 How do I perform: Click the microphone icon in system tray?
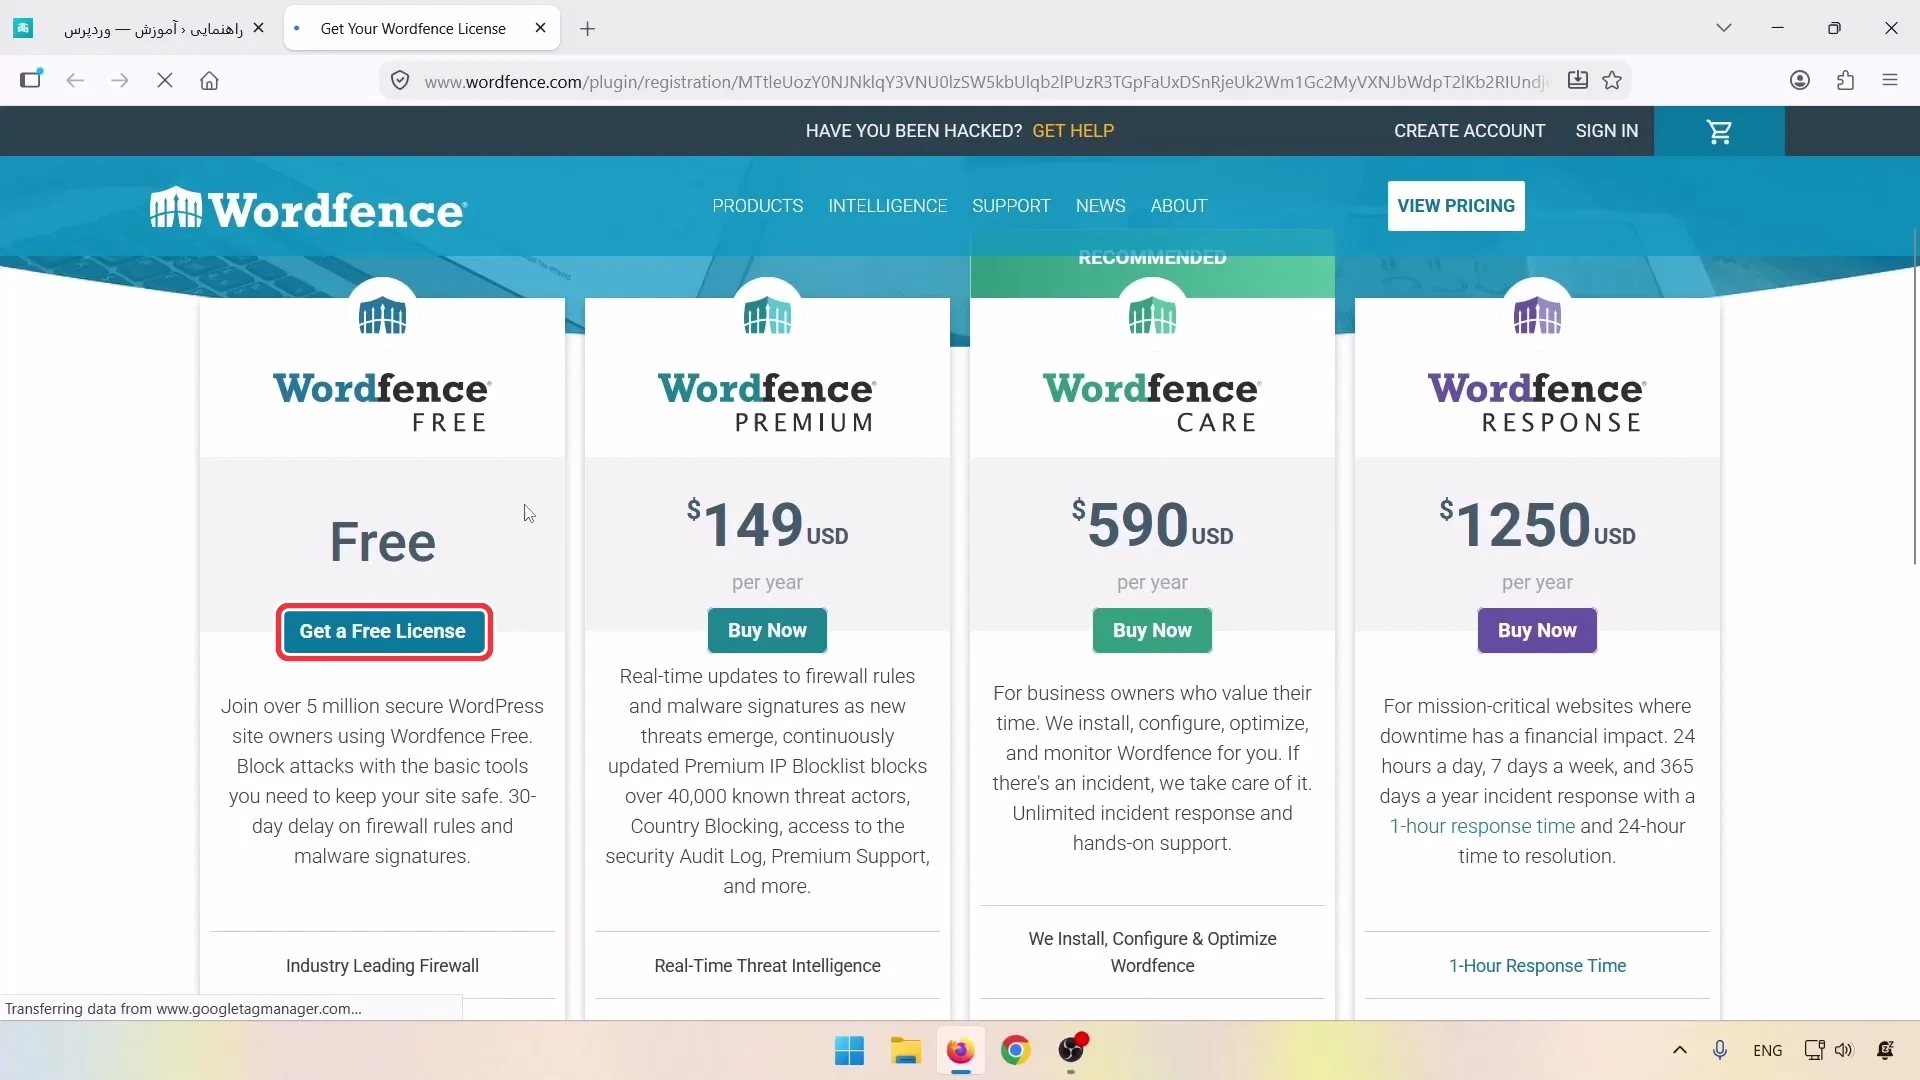point(1720,1050)
